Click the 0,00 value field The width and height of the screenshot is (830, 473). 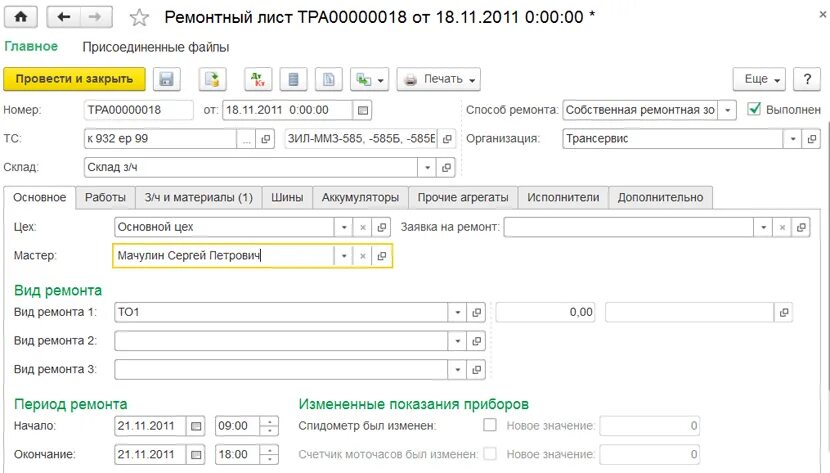[x=545, y=312]
